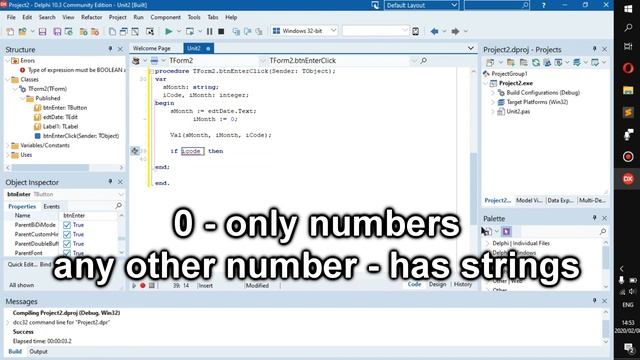
Task: Navigate back with blue left arrow
Action: pos(434,31)
